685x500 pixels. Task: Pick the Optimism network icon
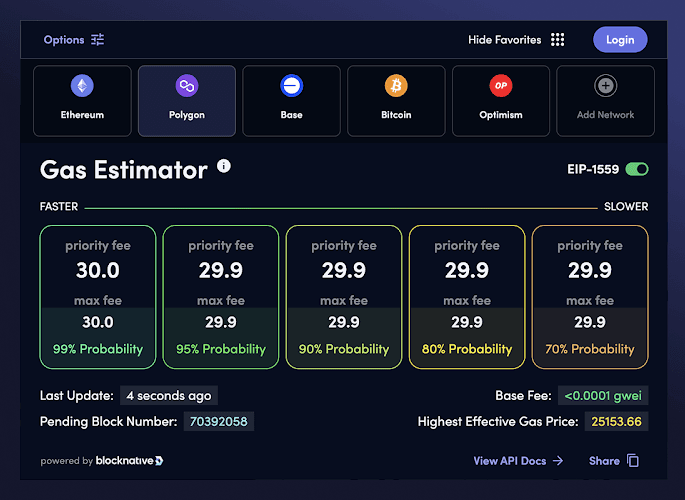pyautogui.click(x=501, y=86)
